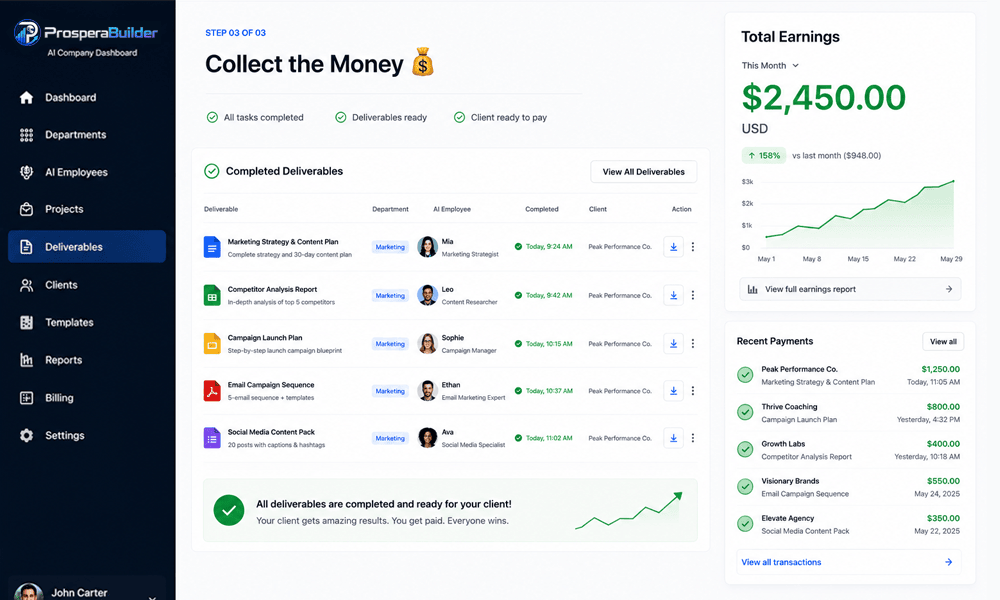Open View all transactions link

click(849, 562)
